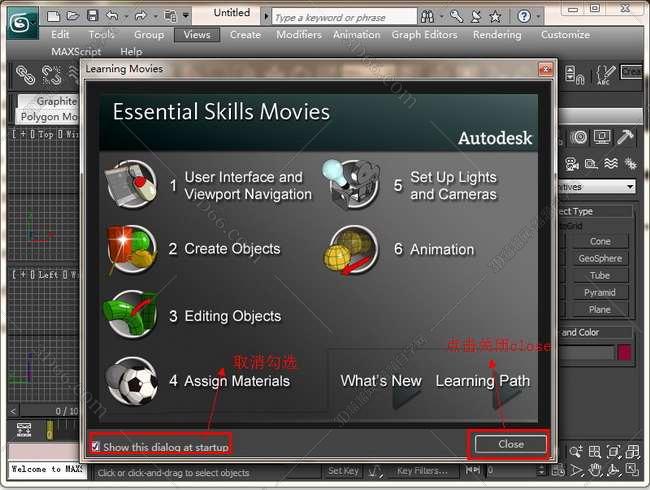Click the Space Warps waves icon

(x=611, y=163)
